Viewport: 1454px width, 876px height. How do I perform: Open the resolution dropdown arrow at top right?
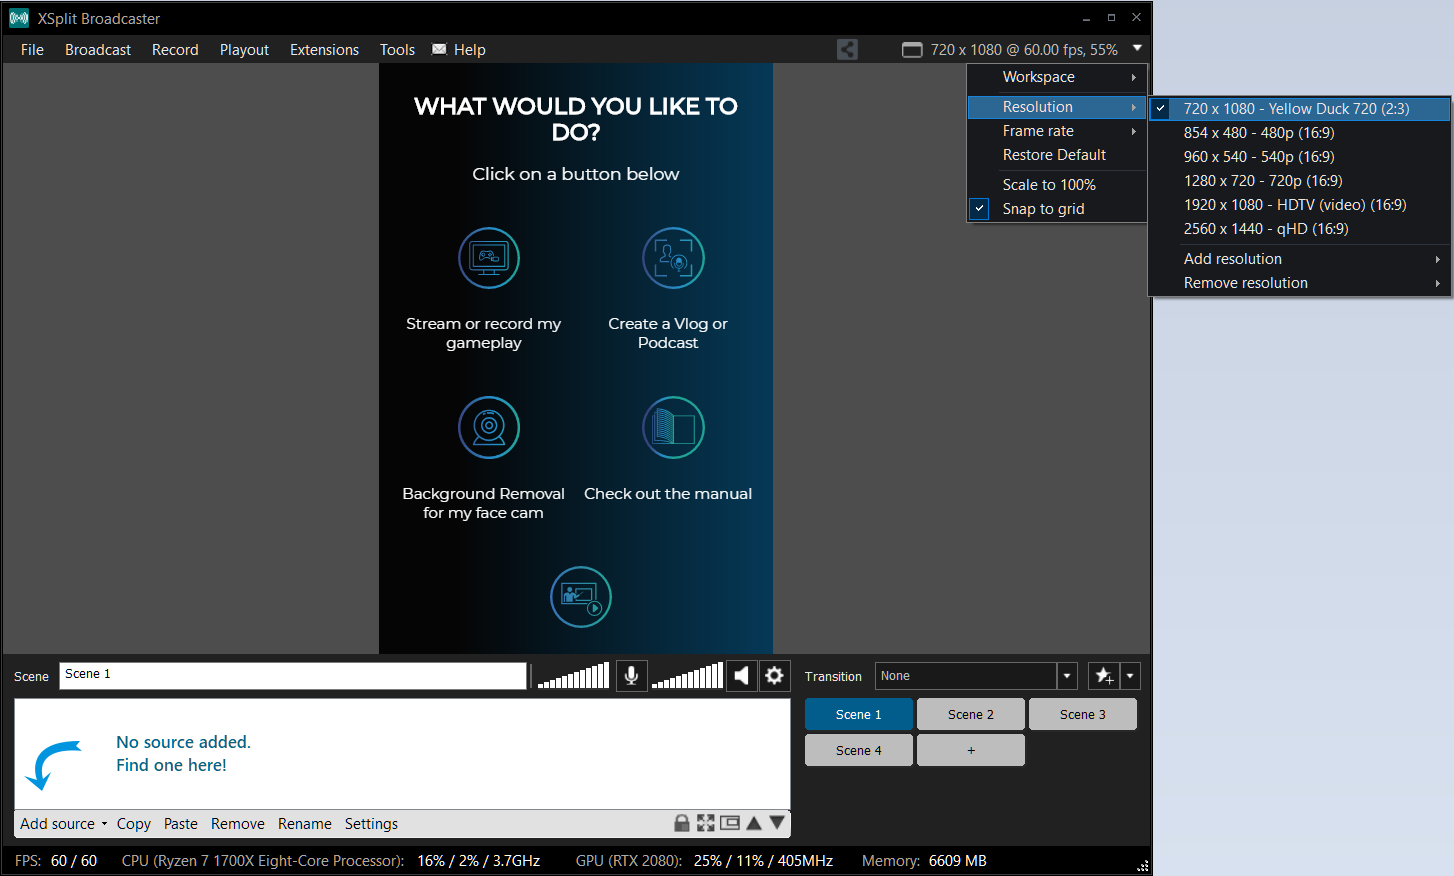(x=1137, y=48)
